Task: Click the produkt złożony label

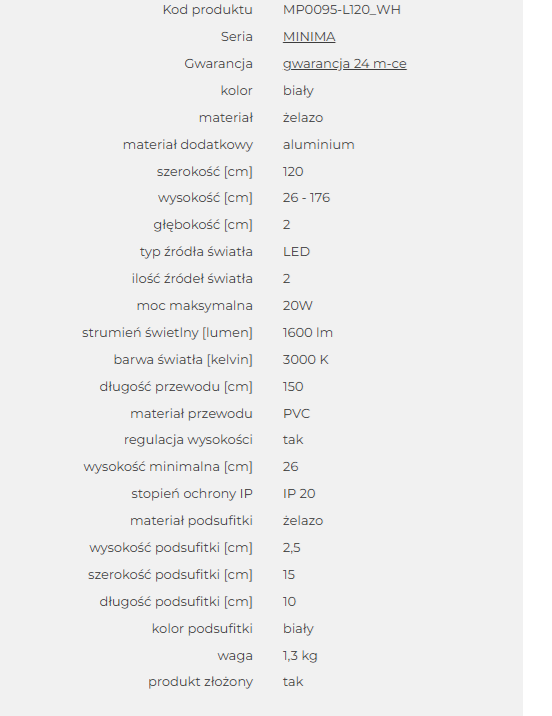Action: 200,682
